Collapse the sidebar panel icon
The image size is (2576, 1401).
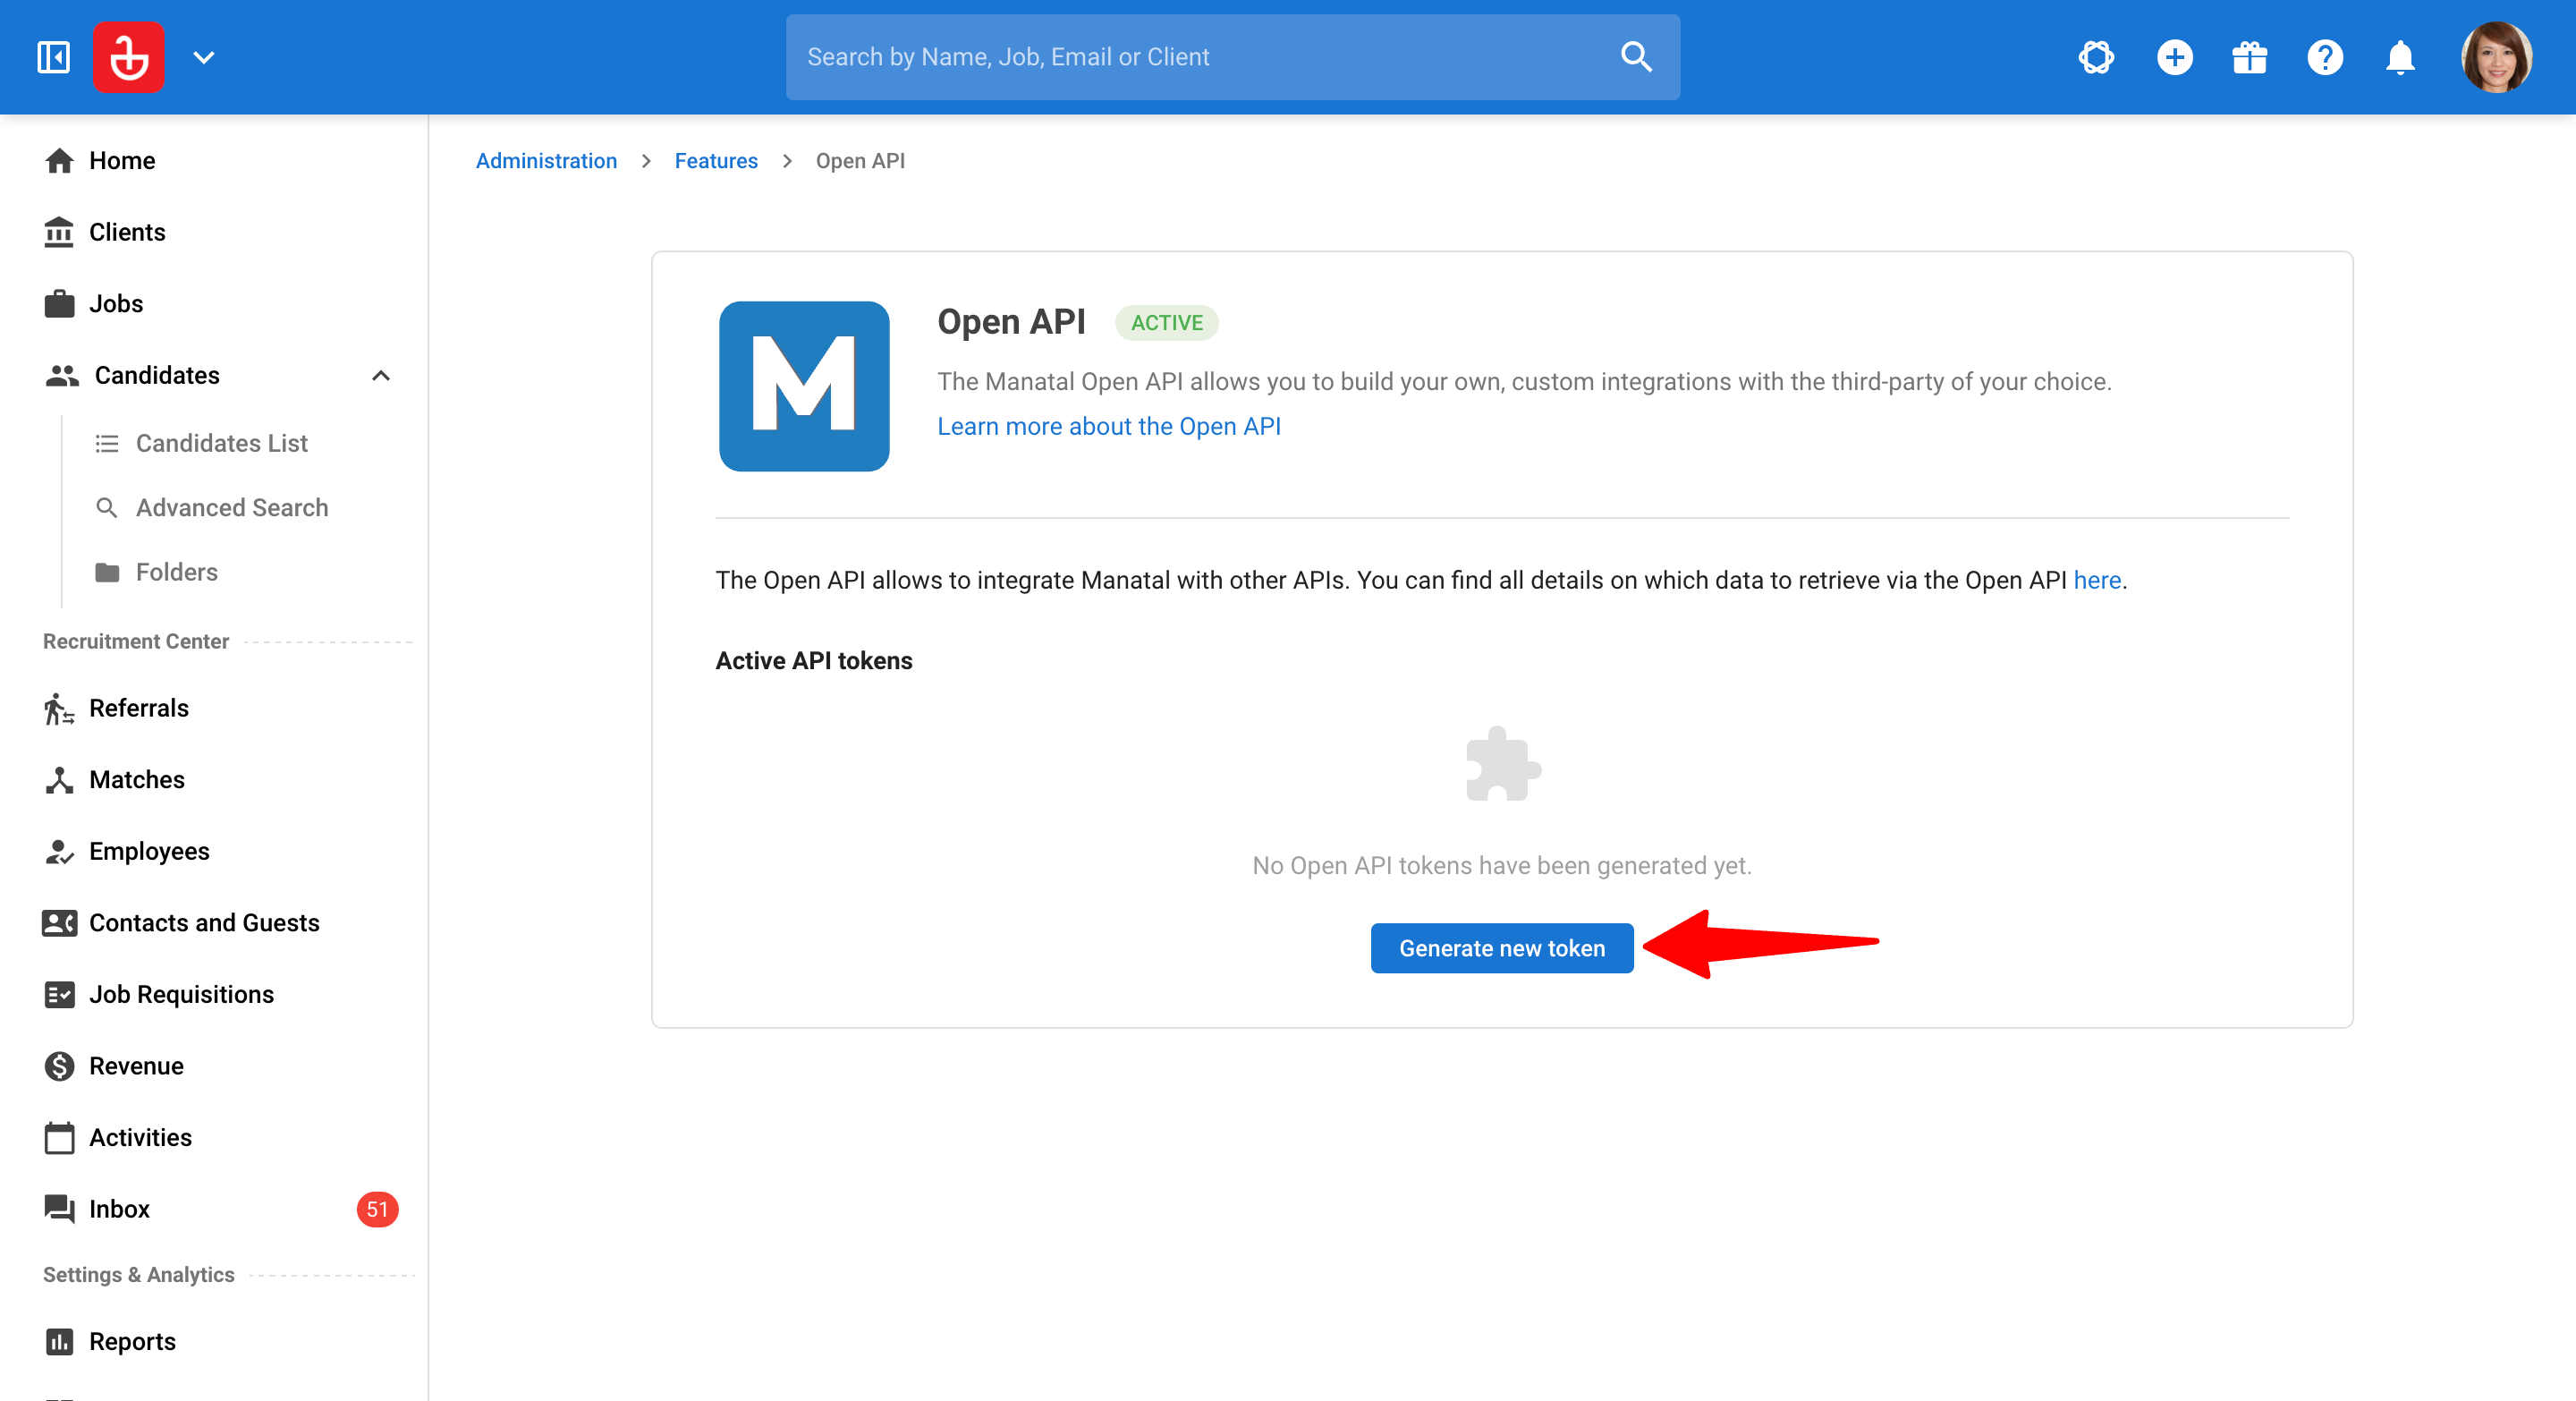tap(54, 57)
